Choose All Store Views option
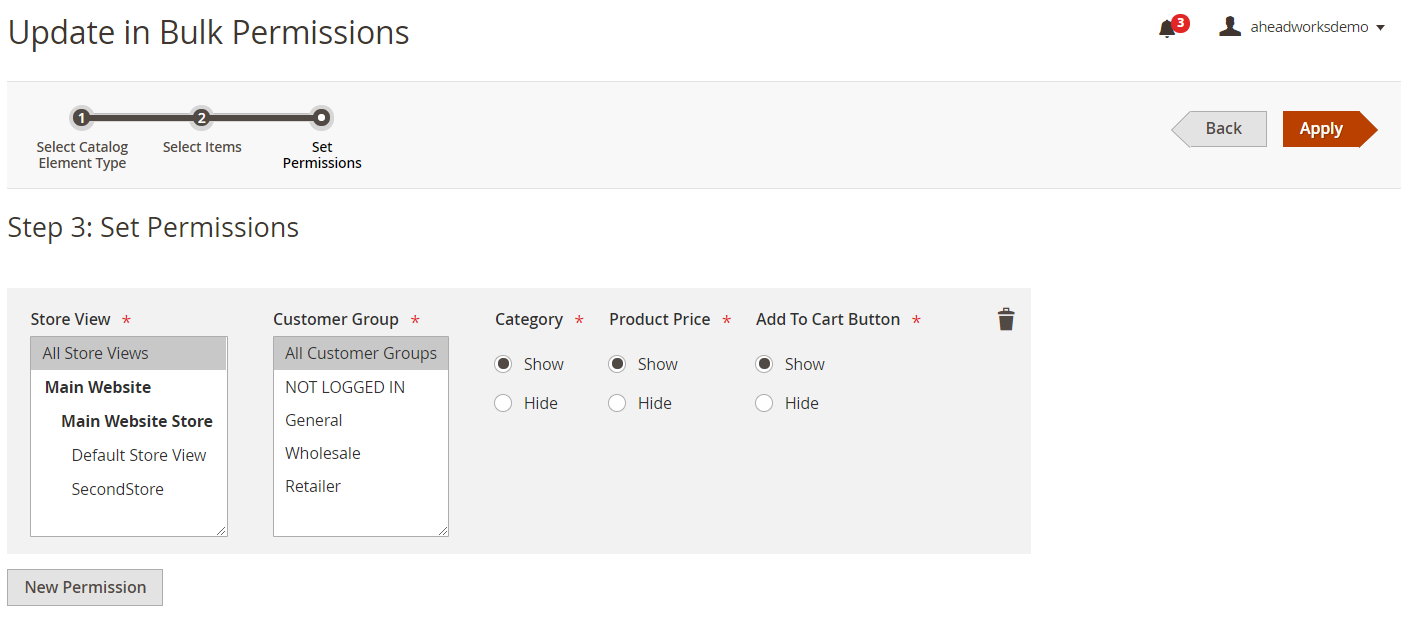Image resolution: width=1409 pixels, height=618 pixels. 129,353
